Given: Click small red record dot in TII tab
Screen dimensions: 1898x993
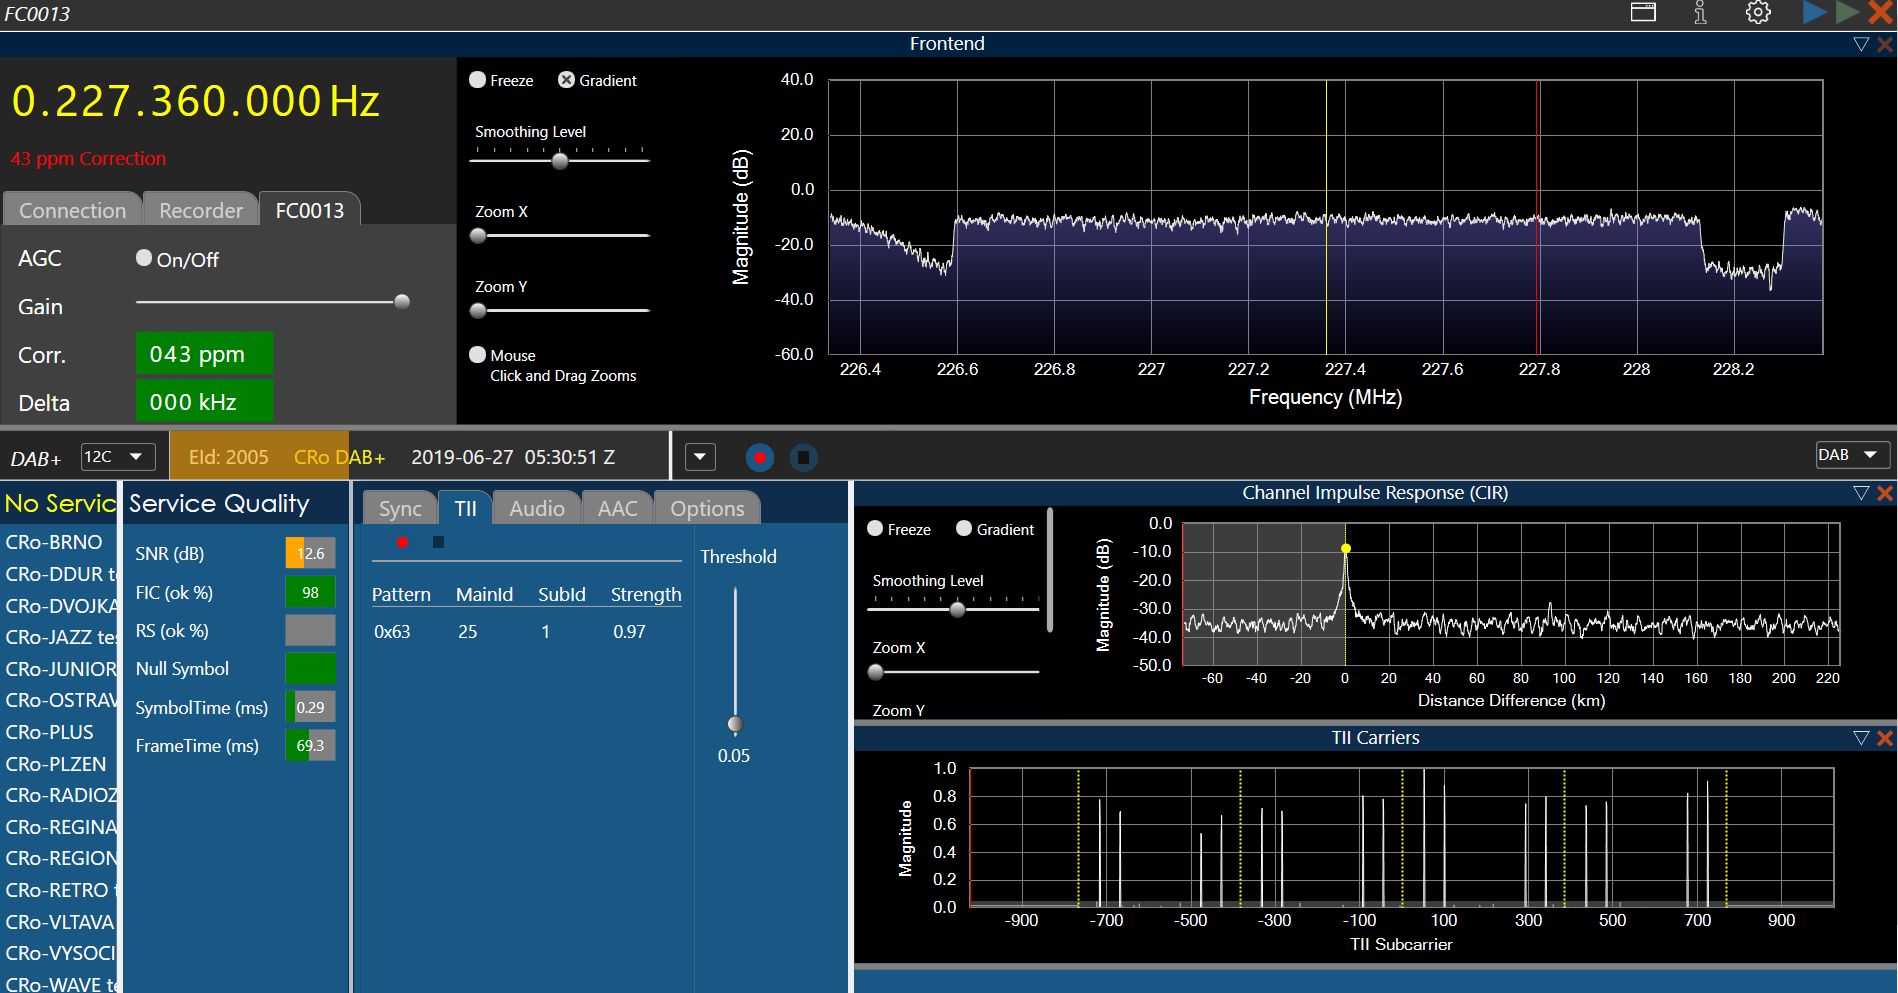Looking at the screenshot, I should point(402,542).
